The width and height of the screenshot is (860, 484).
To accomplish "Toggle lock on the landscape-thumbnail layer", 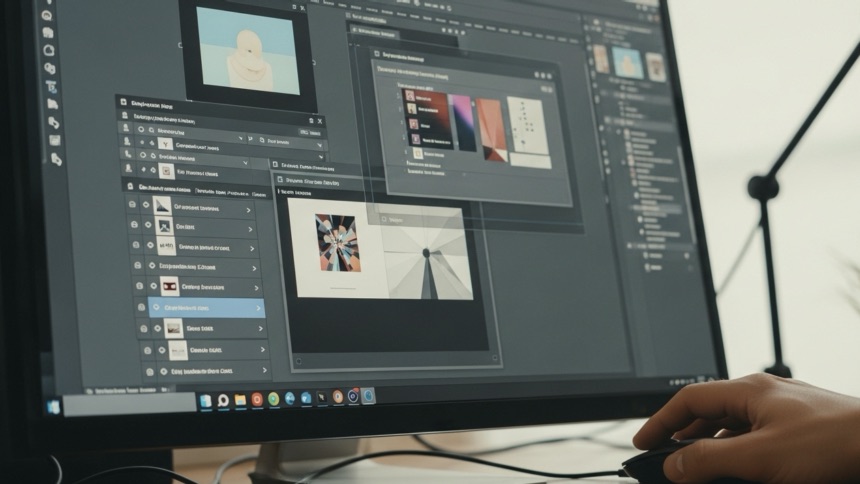I will (144, 329).
